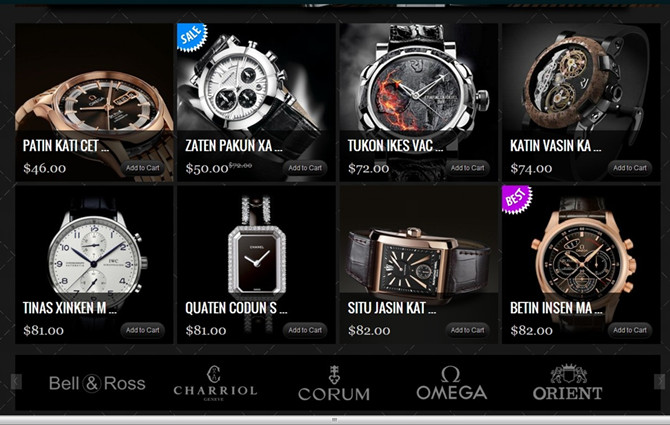Open the Quaten Codun S product title
The height and width of the screenshot is (425, 670).
tap(236, 308)
